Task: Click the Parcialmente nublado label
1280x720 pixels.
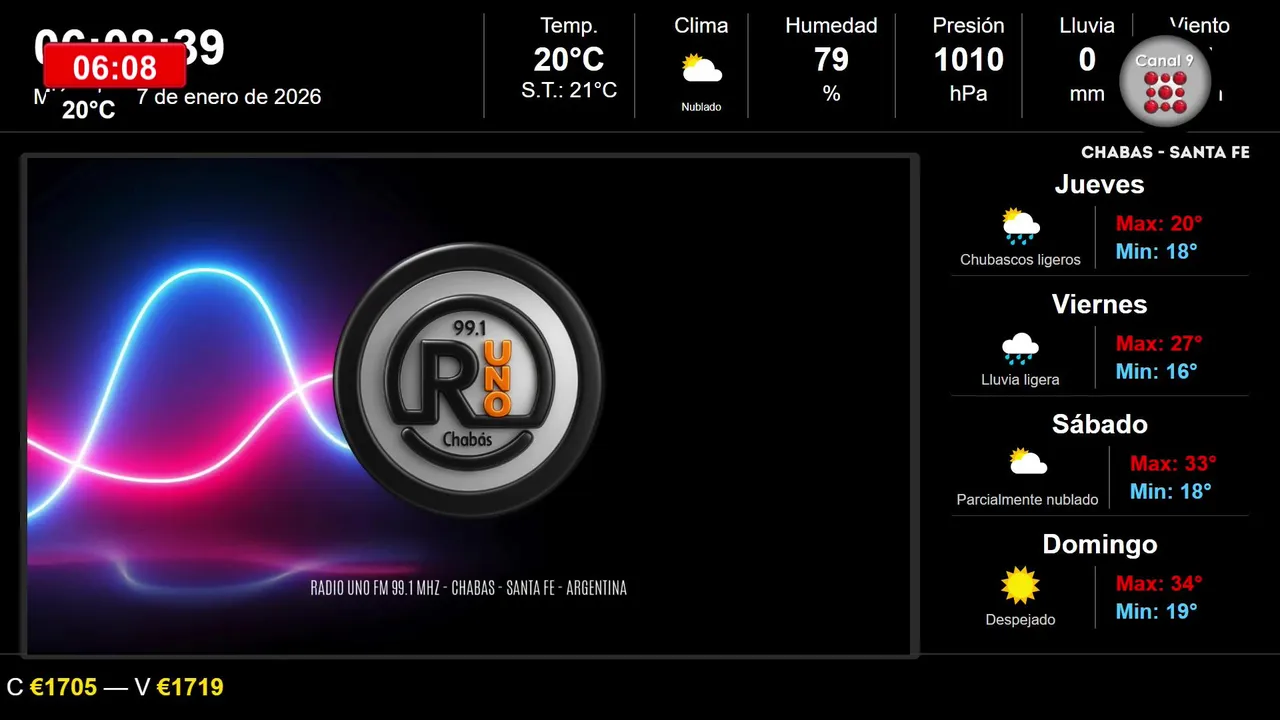Action: pyautogui.click(x=1027, y=500)
